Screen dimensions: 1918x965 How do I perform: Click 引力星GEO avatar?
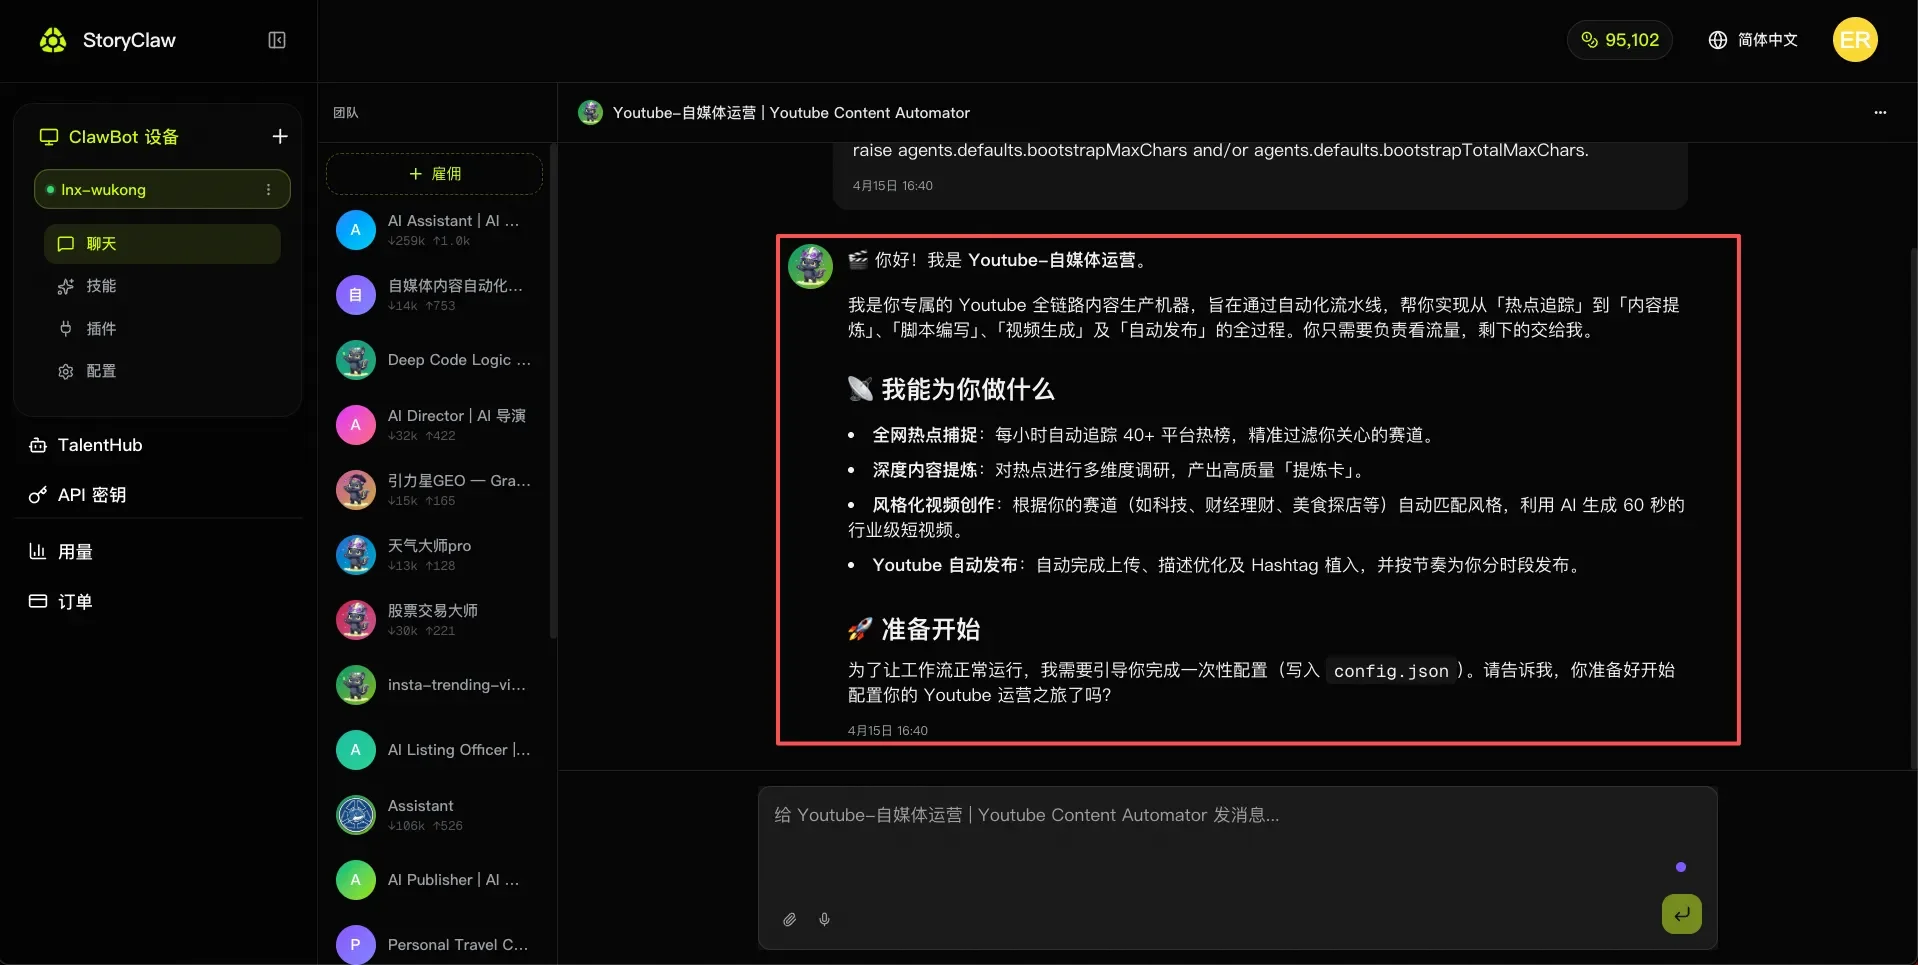(x=355, y=490)
